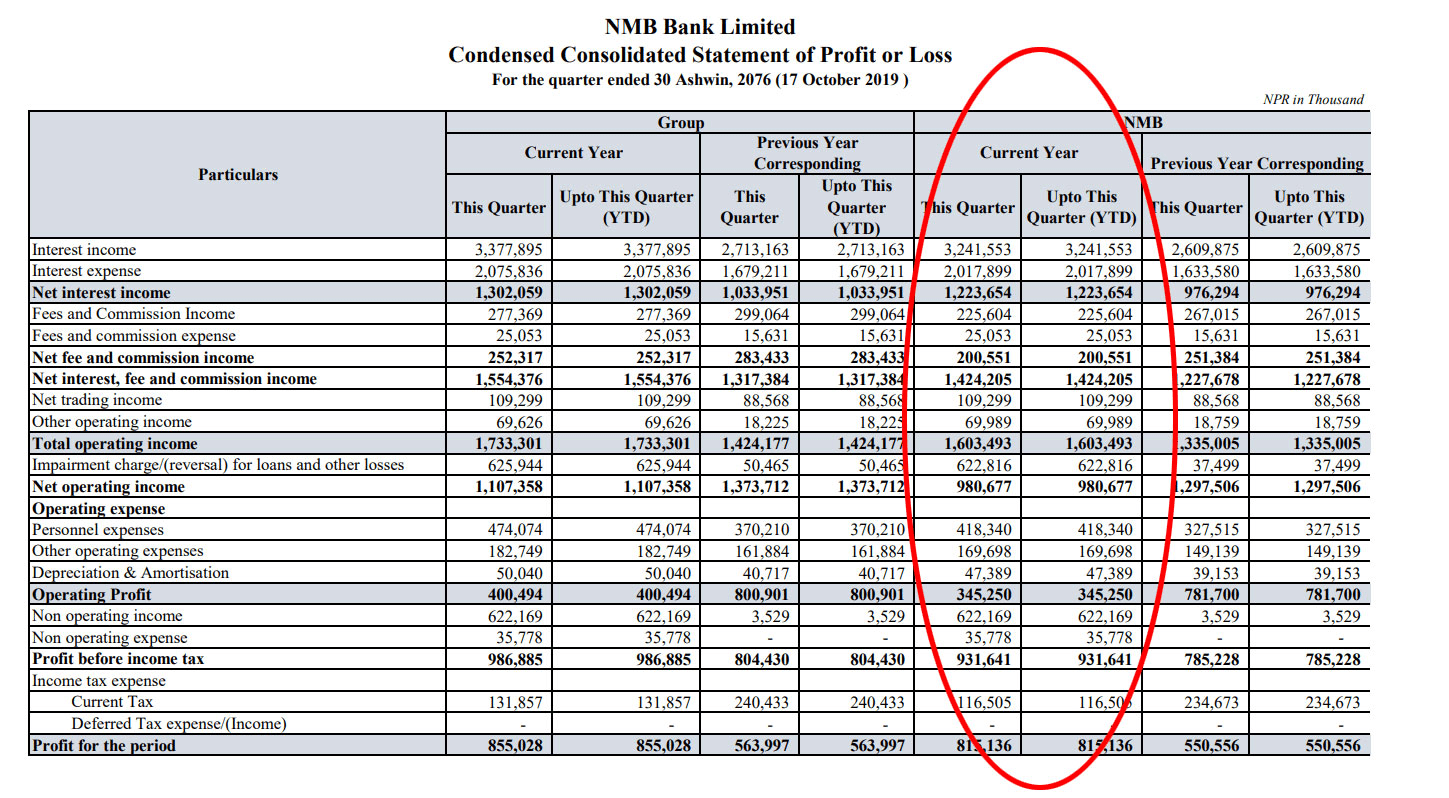This screenshot has width=1449, height=798.
Task: Select 'Current Year' header under Group
Action: pyautogui.click(x=573, y=153)
